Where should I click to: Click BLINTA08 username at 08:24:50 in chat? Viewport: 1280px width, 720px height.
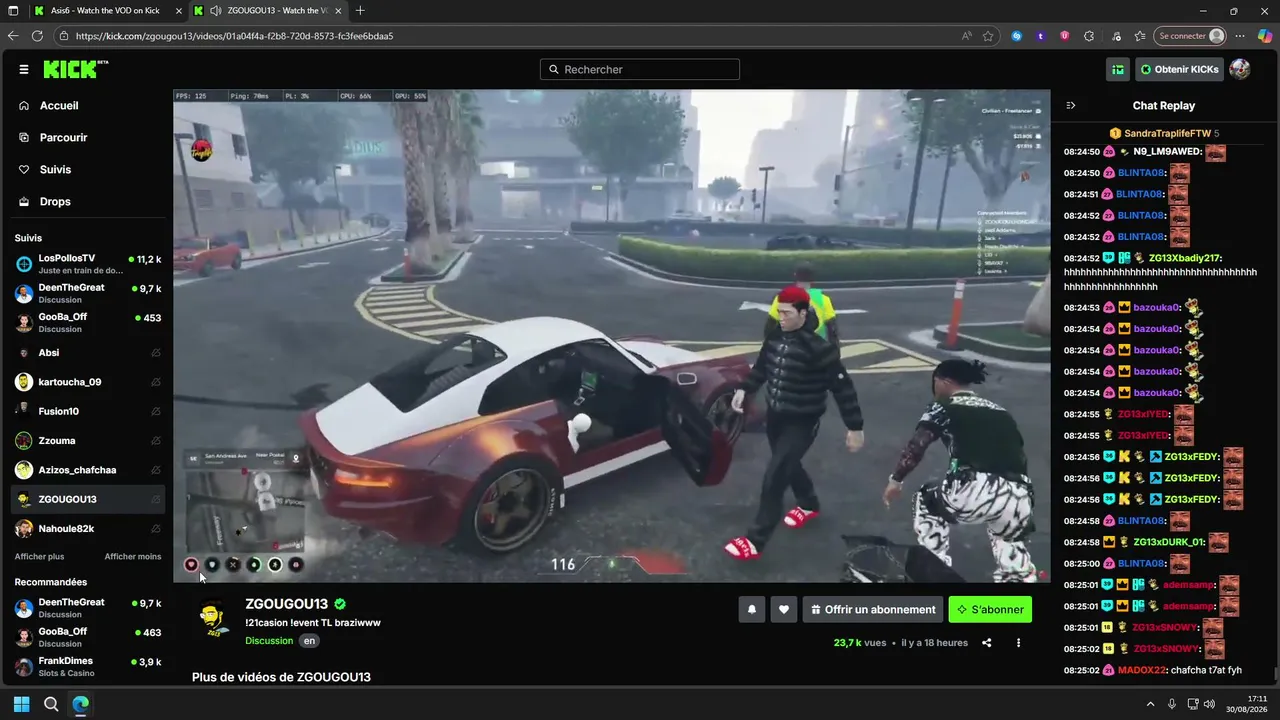(1140, 173)
